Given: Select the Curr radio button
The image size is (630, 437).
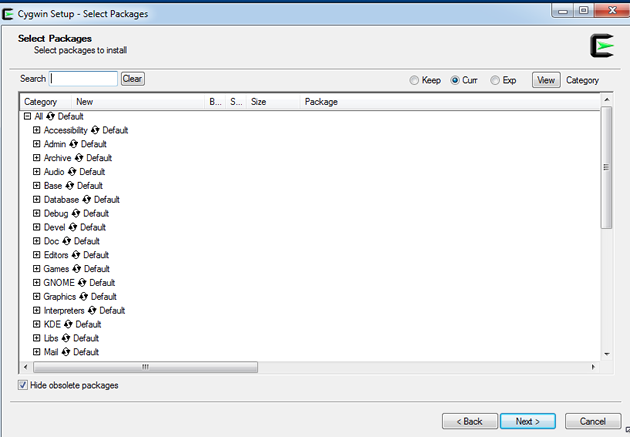Looking at the screenshot, I should pyautogui.click(x=454, y=80).
